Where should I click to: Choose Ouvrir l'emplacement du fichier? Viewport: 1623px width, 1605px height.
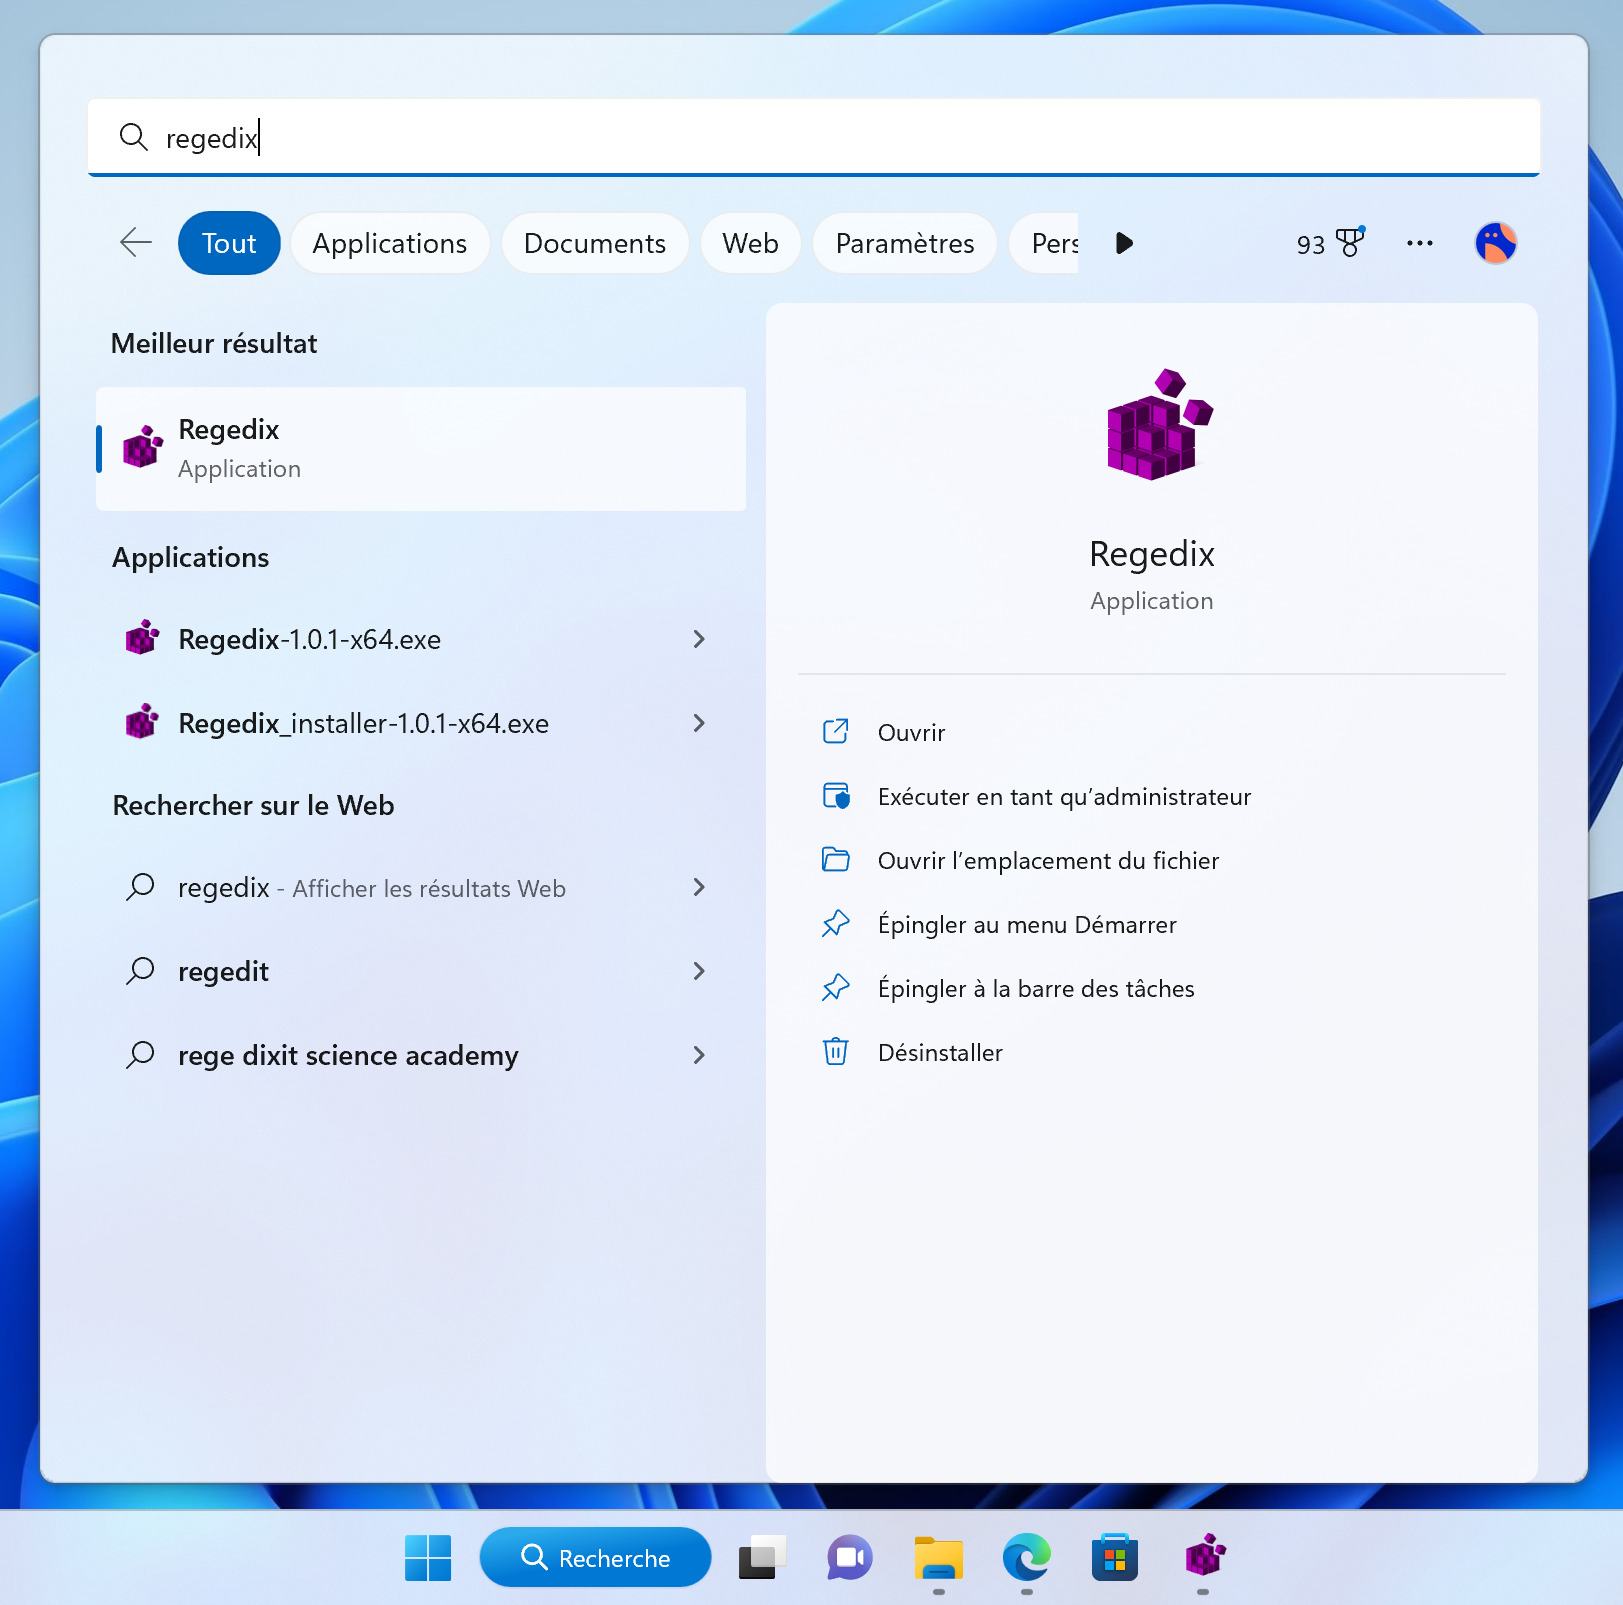point(1048,861)
